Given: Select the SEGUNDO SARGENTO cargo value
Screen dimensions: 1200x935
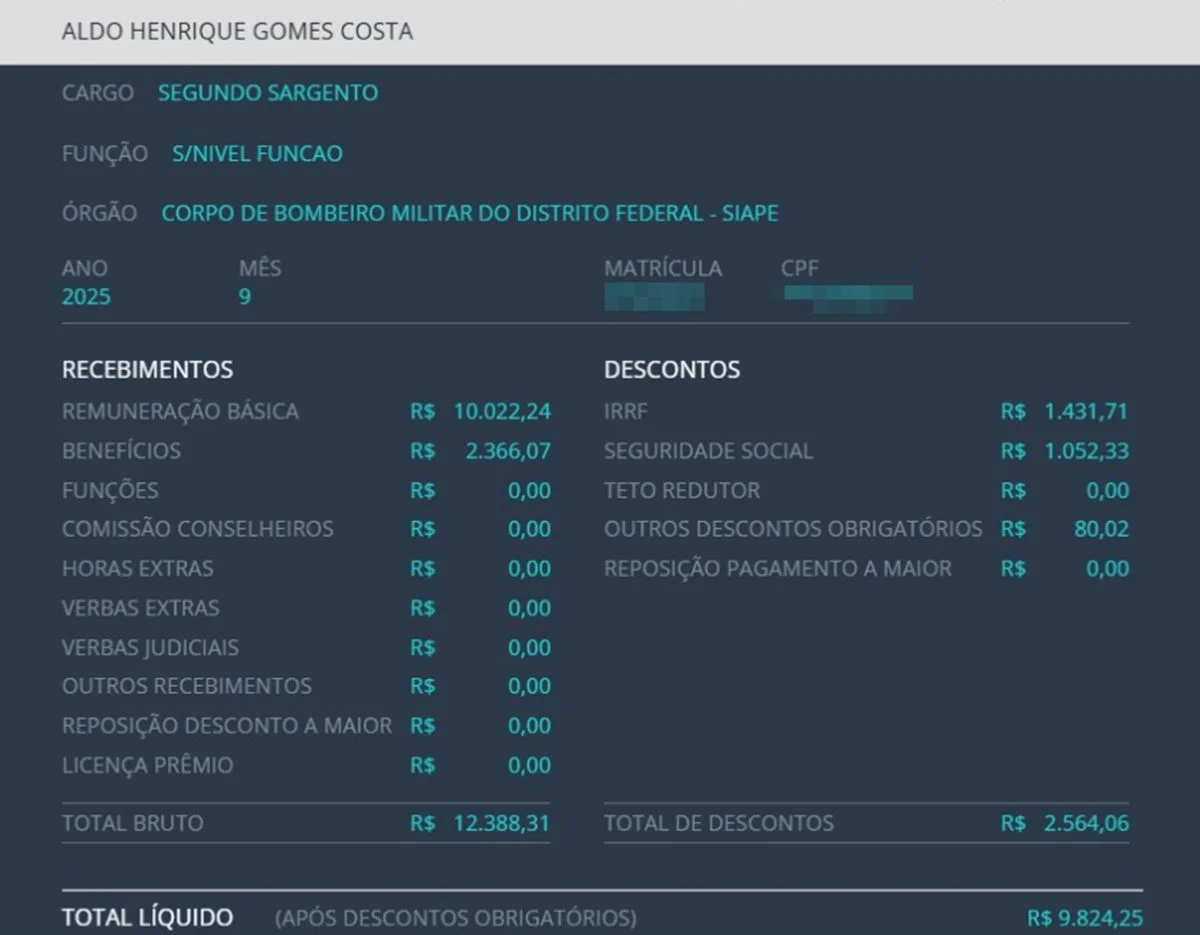Looking at the screenshot, I should 268,93.
